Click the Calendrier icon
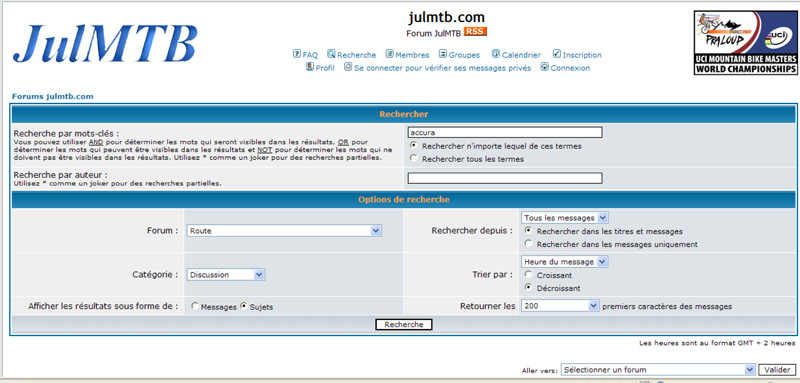 point(496,54)
